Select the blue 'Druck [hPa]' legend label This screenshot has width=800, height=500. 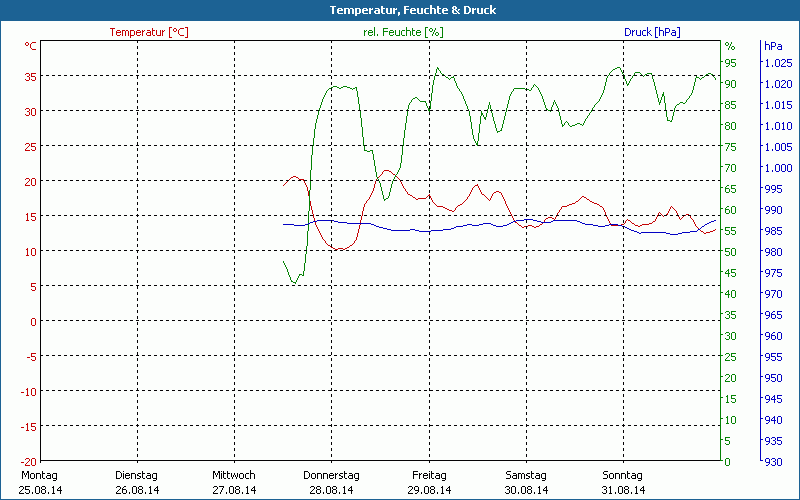pos(652,32)
